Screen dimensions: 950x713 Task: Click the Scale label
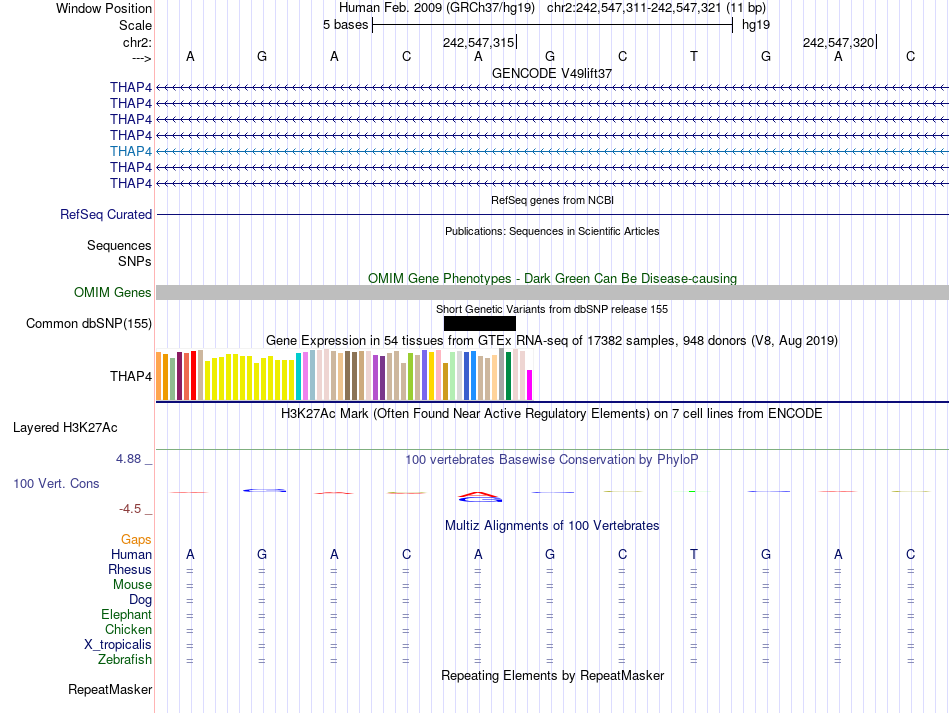[x=136, y=25]
